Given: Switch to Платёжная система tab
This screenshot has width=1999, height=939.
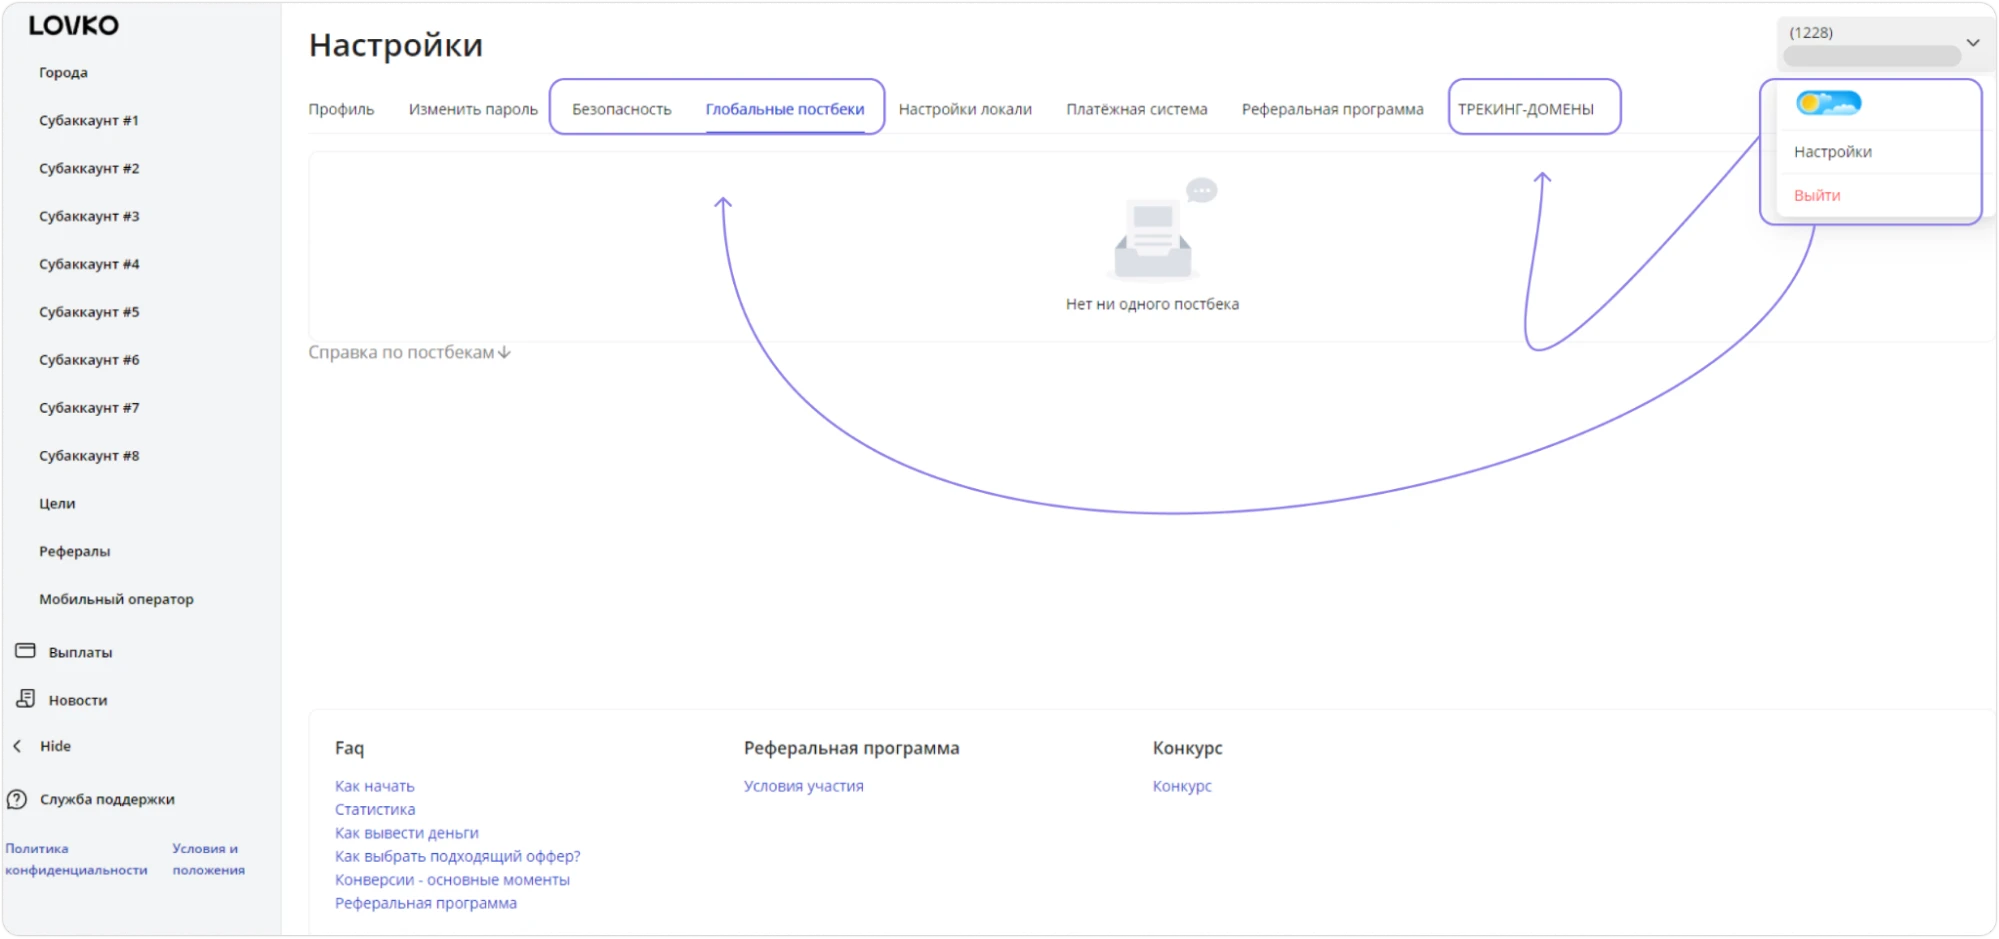Looking at the screenshot, I should click(1137, 109).
